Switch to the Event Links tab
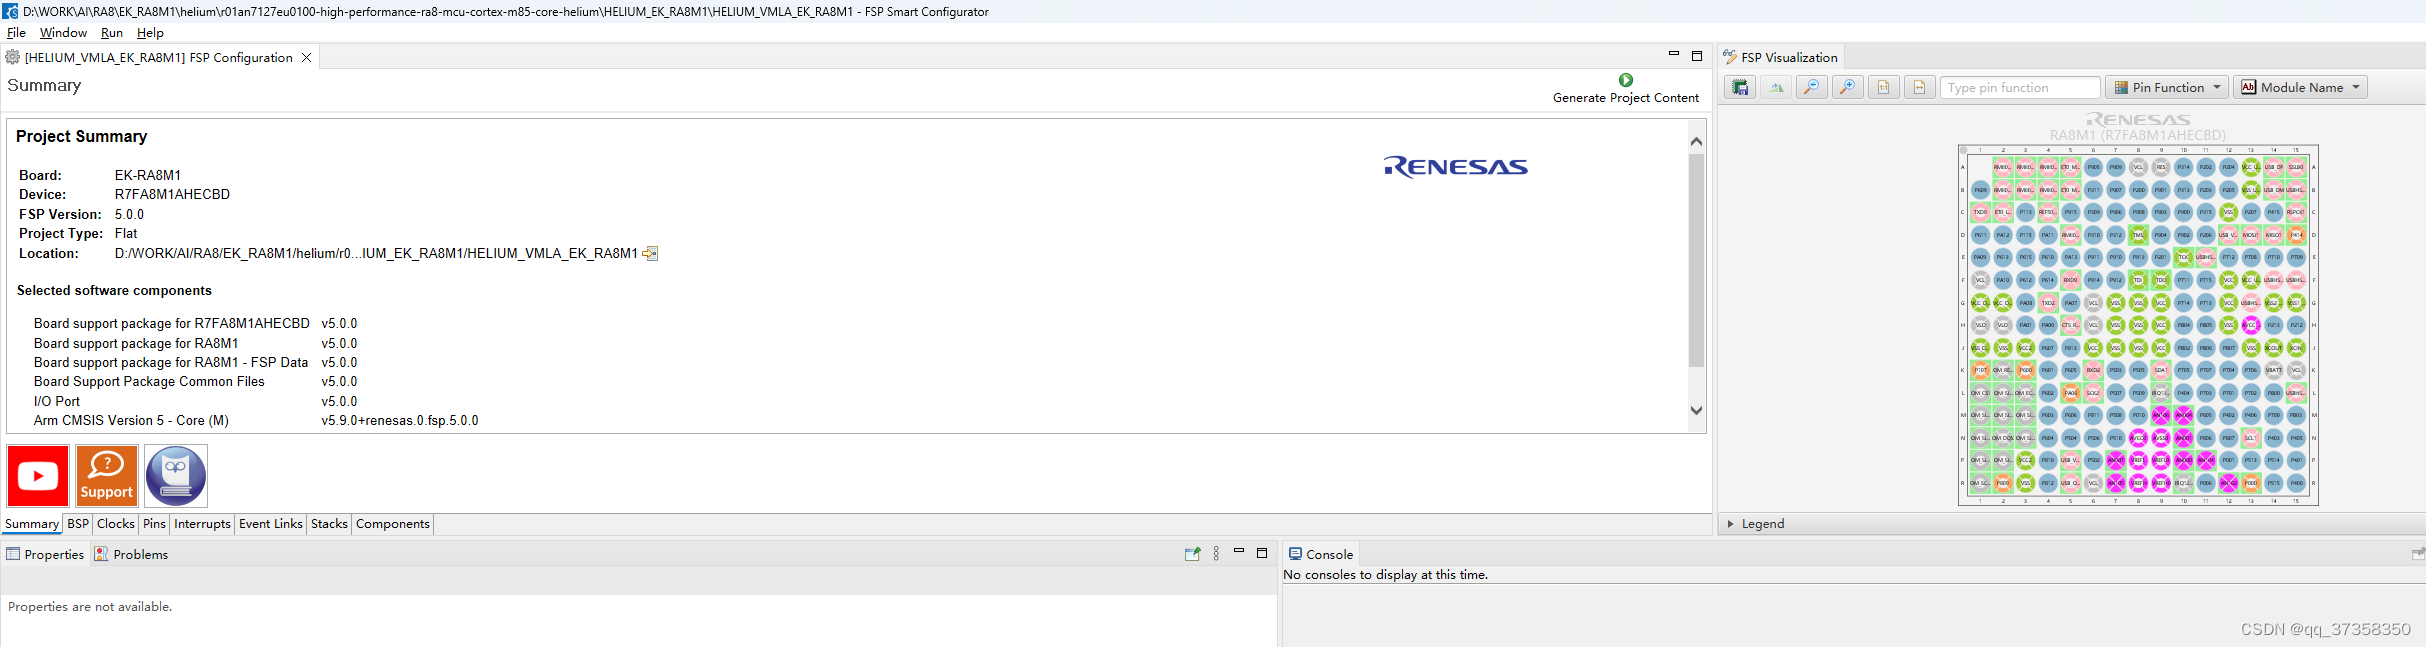The width and height of the screenshot is (2426, 647). coord(271,524)
